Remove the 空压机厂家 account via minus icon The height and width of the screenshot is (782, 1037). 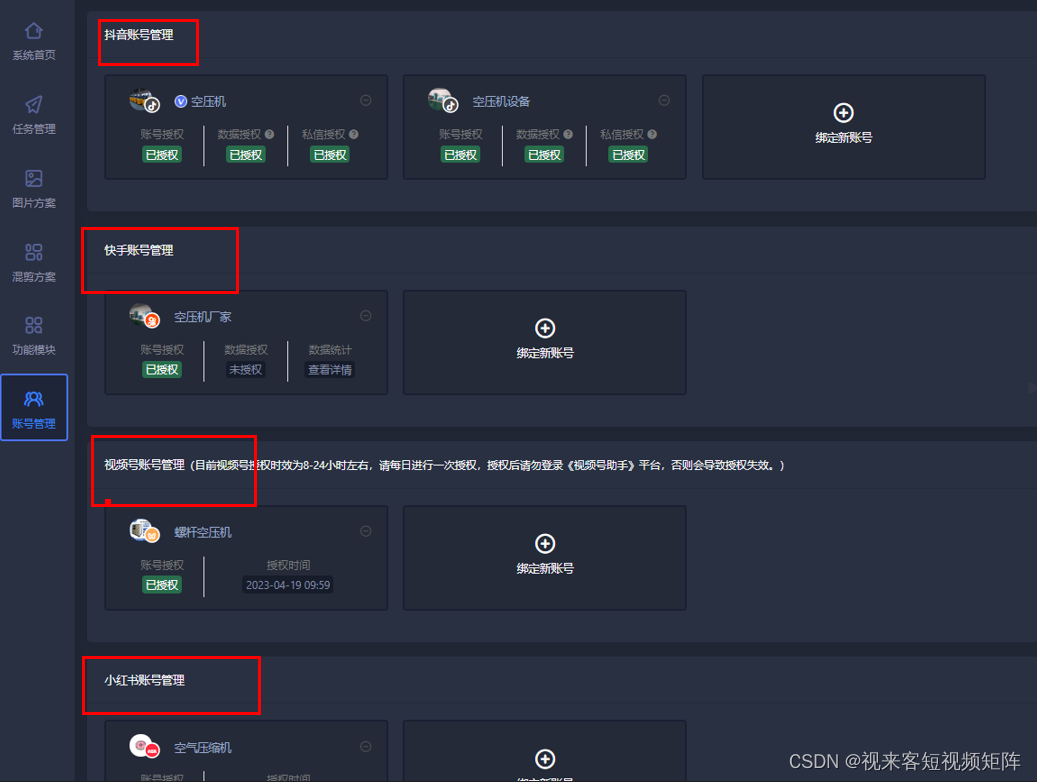366,316
